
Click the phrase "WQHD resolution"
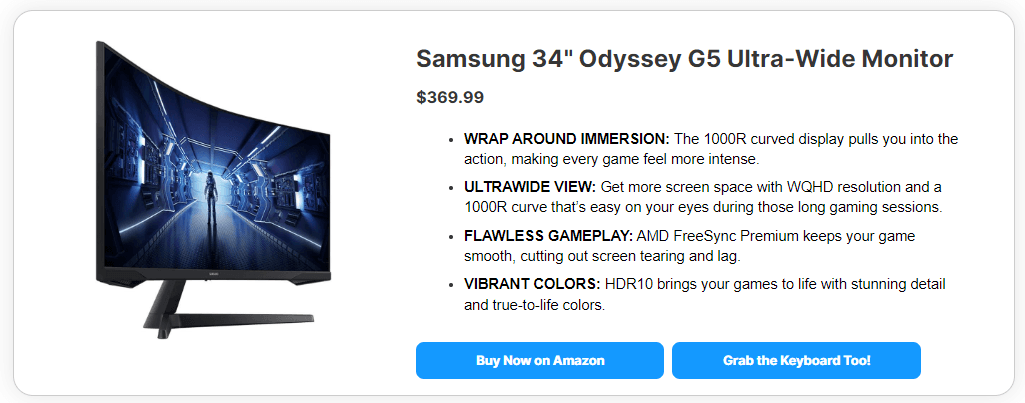click(843, 187)
